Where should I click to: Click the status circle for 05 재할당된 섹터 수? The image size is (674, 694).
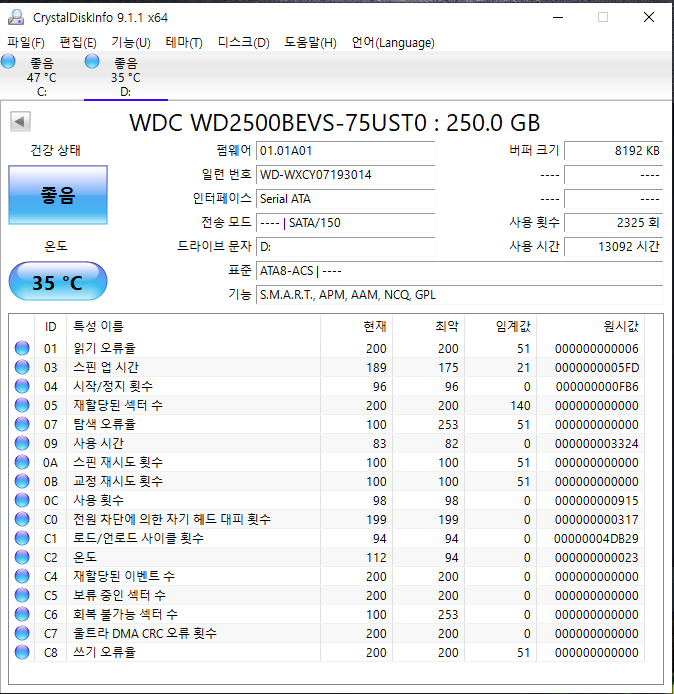coord(22,405)
